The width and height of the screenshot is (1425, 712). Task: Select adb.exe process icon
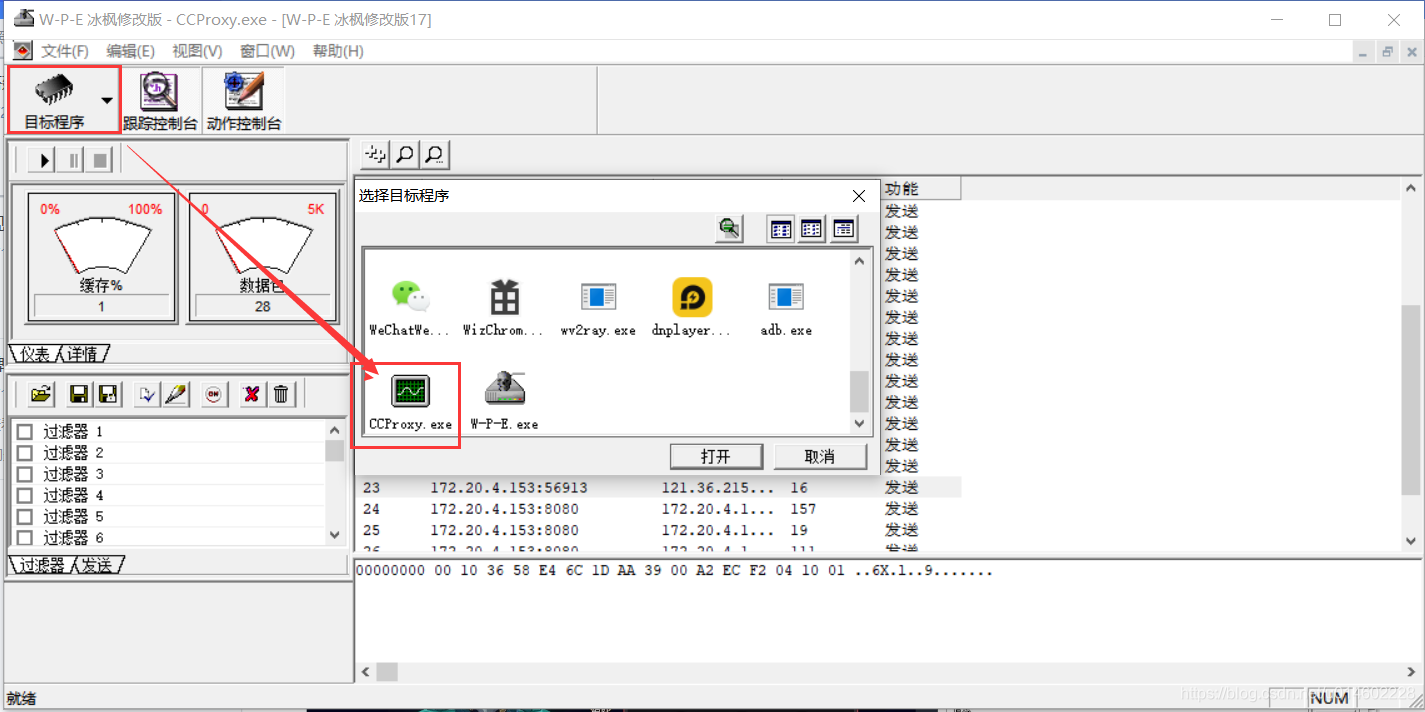click(786, 296)
